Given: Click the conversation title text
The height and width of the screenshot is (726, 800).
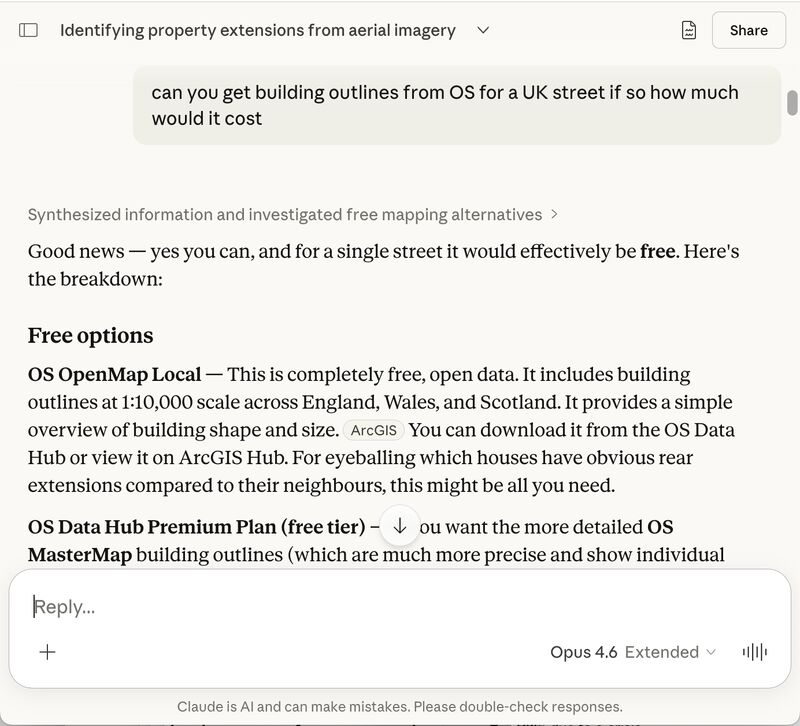Looking at the screenshot, I should [257, 30].
